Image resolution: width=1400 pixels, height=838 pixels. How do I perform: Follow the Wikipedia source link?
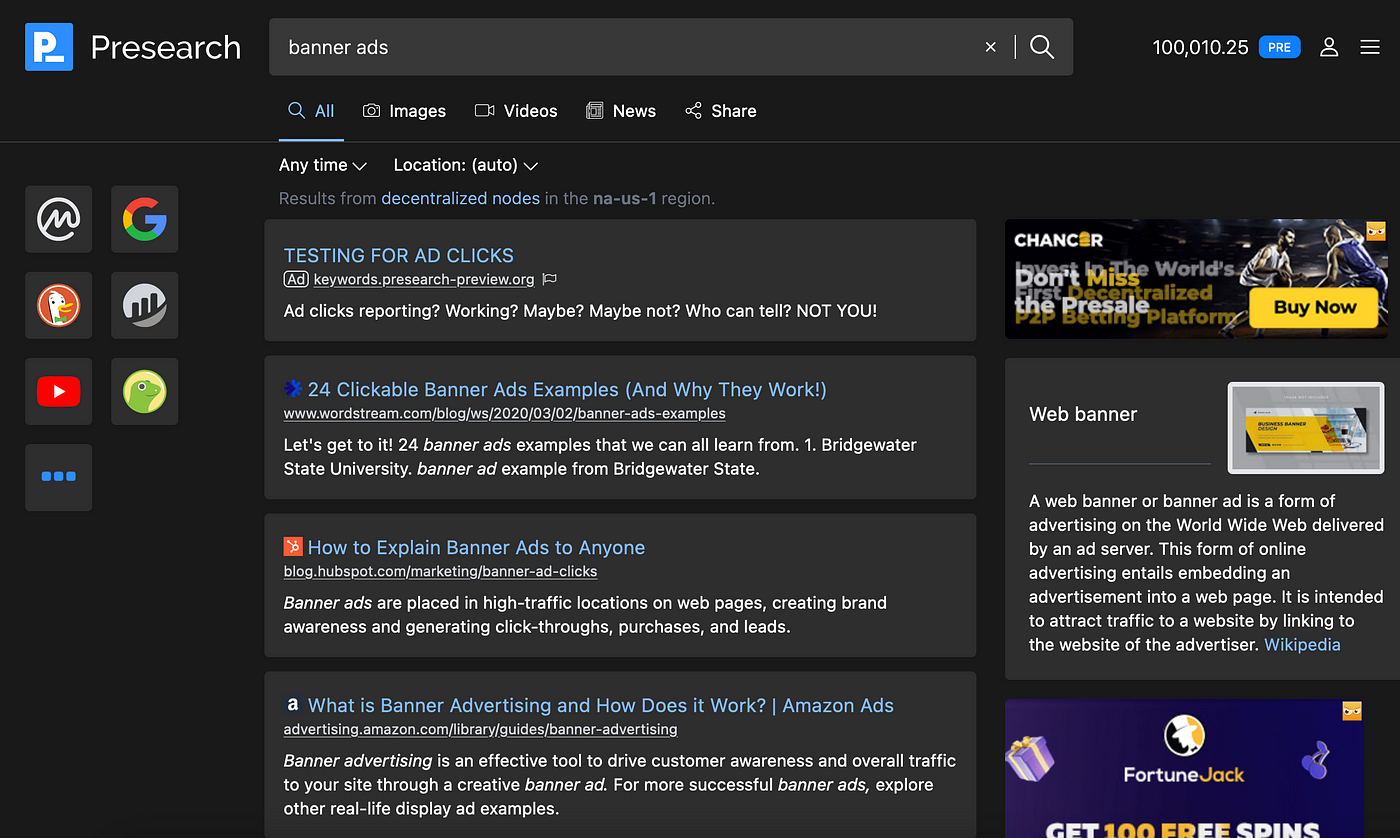[x=1302, y=645]
